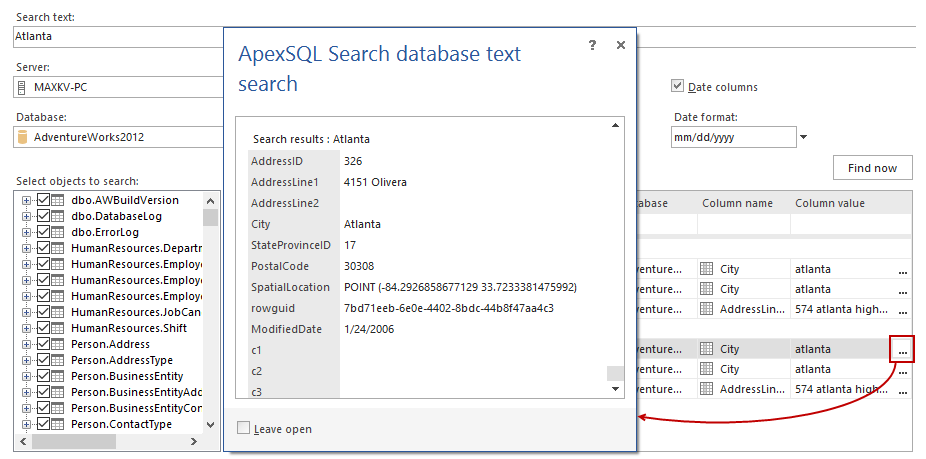Expand the Person.ContactType tree node
Screen dimensions: 926x459
coord(26,424)
